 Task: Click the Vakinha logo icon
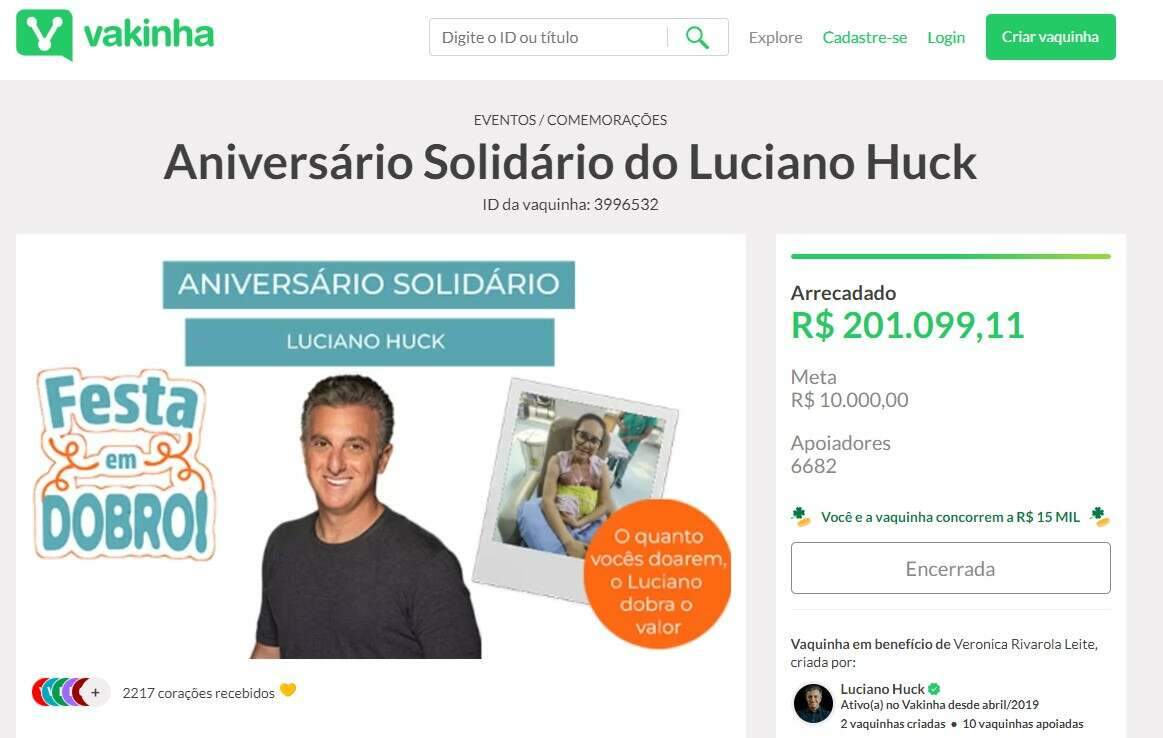pos(45,34)
